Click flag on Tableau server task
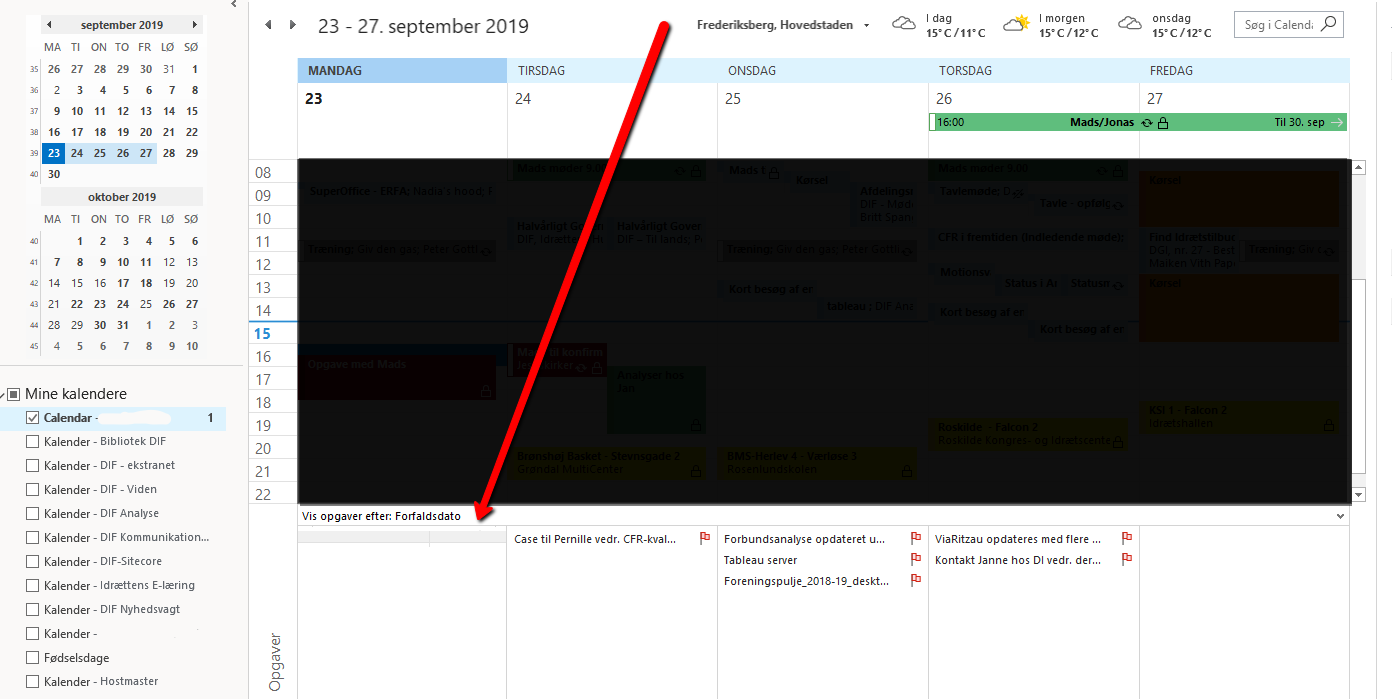The image size is (1392, 699). [x=915, y=560]
